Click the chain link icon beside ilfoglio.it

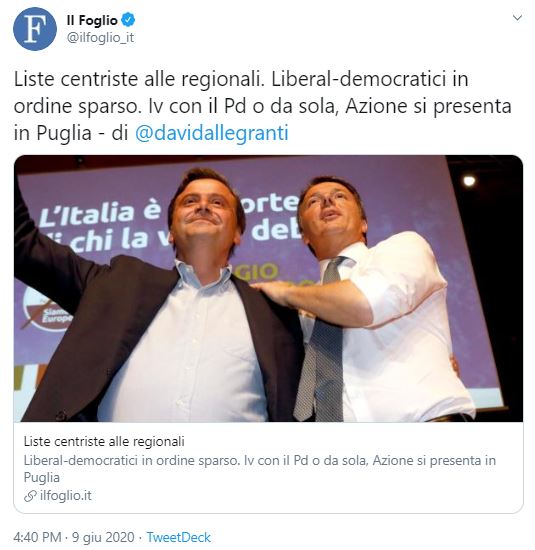click(x=30, y=496)
